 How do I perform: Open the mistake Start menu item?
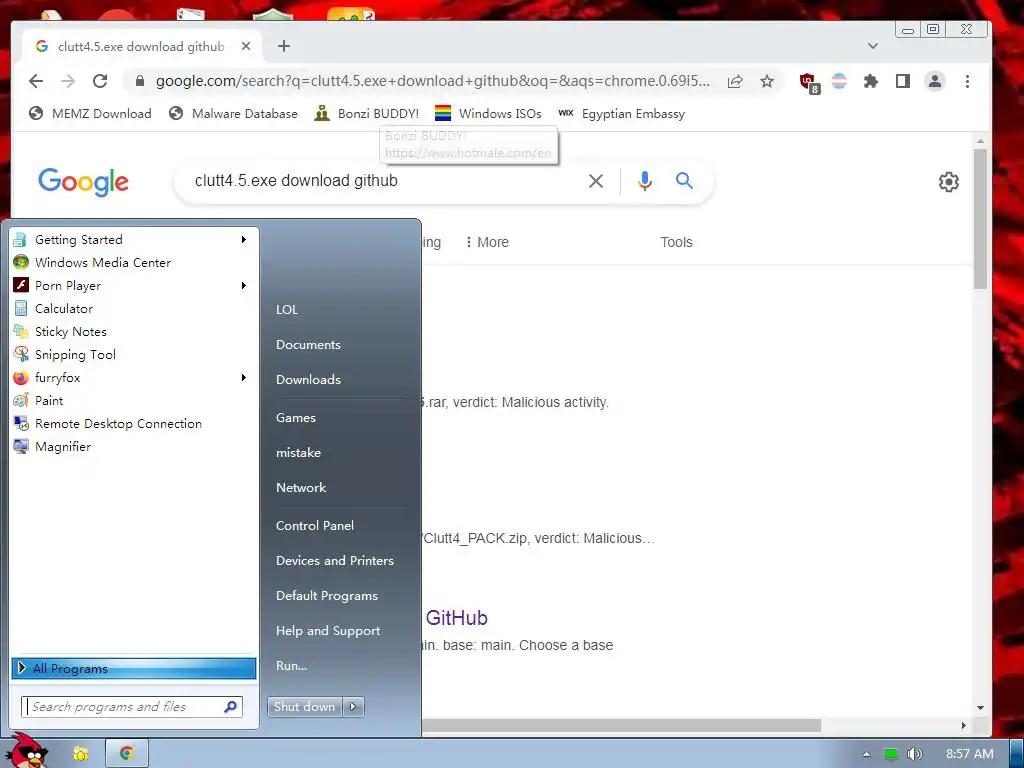coord(298,453)
